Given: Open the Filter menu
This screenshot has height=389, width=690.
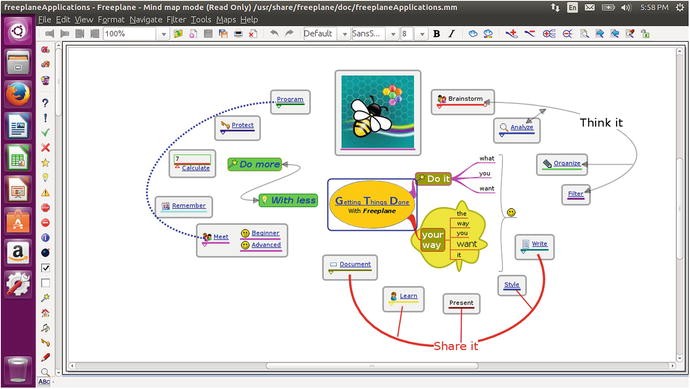Looking at the screenshot, I should pos(176,19).
